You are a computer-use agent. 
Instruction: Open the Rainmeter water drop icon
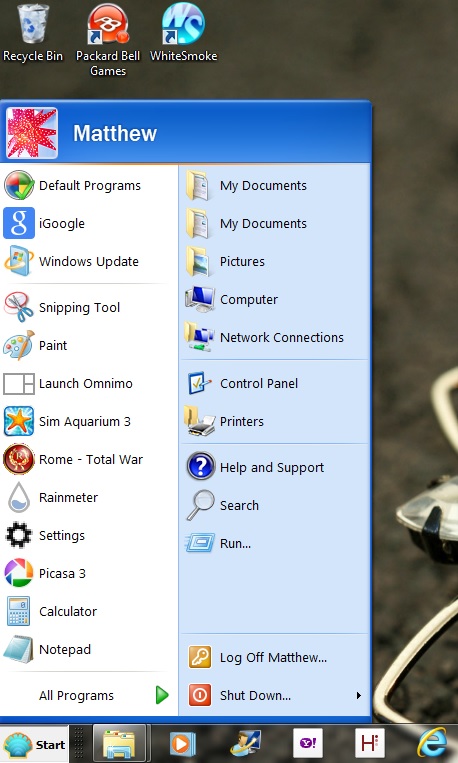(x=18, y=497)
